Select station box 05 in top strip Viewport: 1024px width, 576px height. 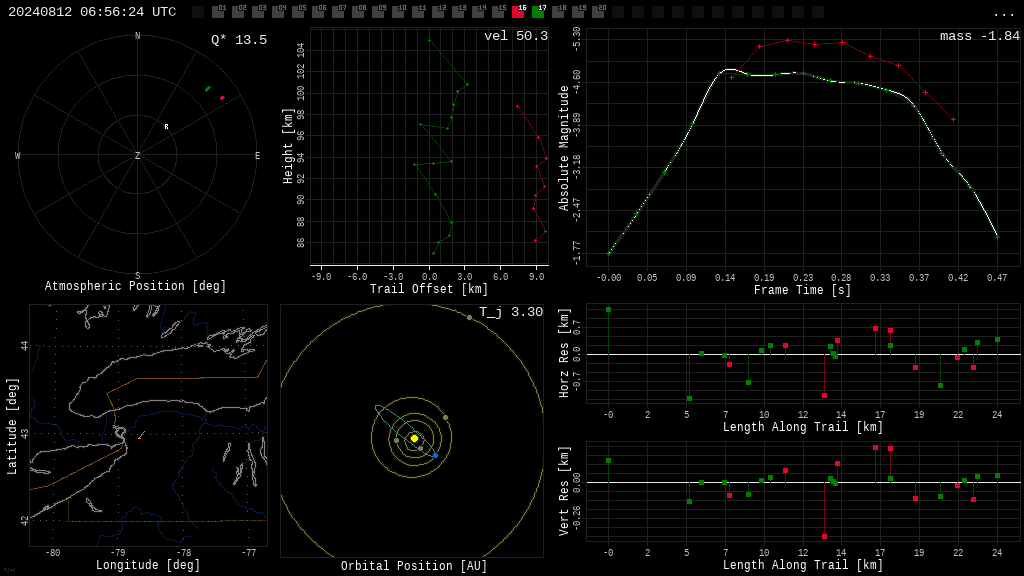click(x=298, y=11)
